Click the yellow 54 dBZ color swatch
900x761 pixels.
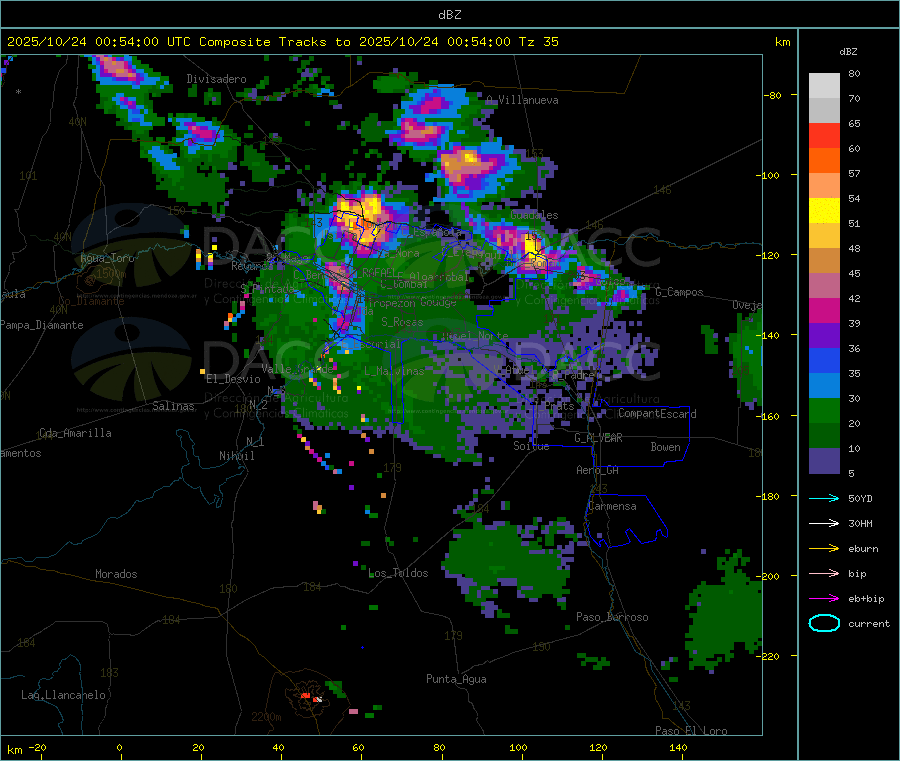(824, 211)
